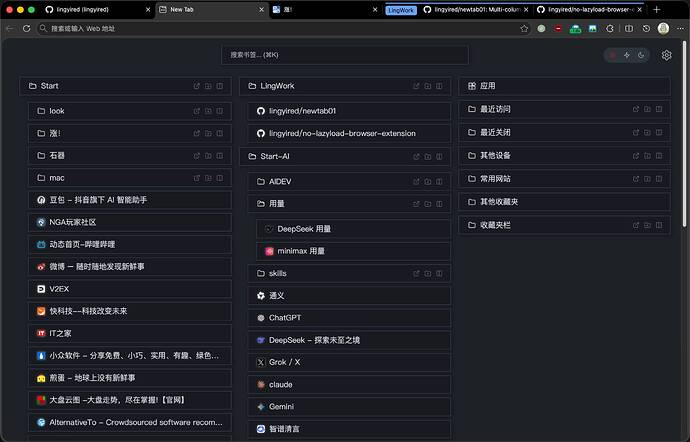Open the Grok / X bookmark

(x=349, y=362)
